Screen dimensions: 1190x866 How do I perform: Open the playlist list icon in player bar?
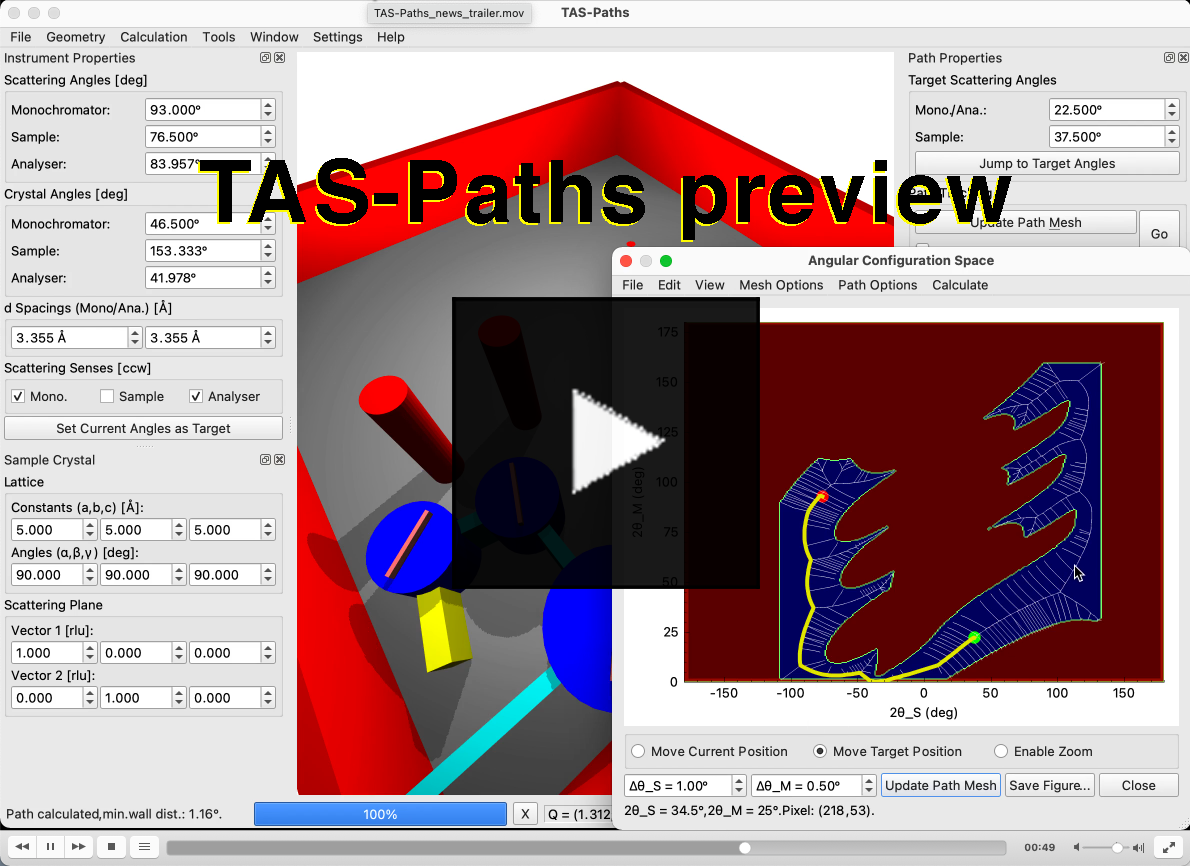144,847
